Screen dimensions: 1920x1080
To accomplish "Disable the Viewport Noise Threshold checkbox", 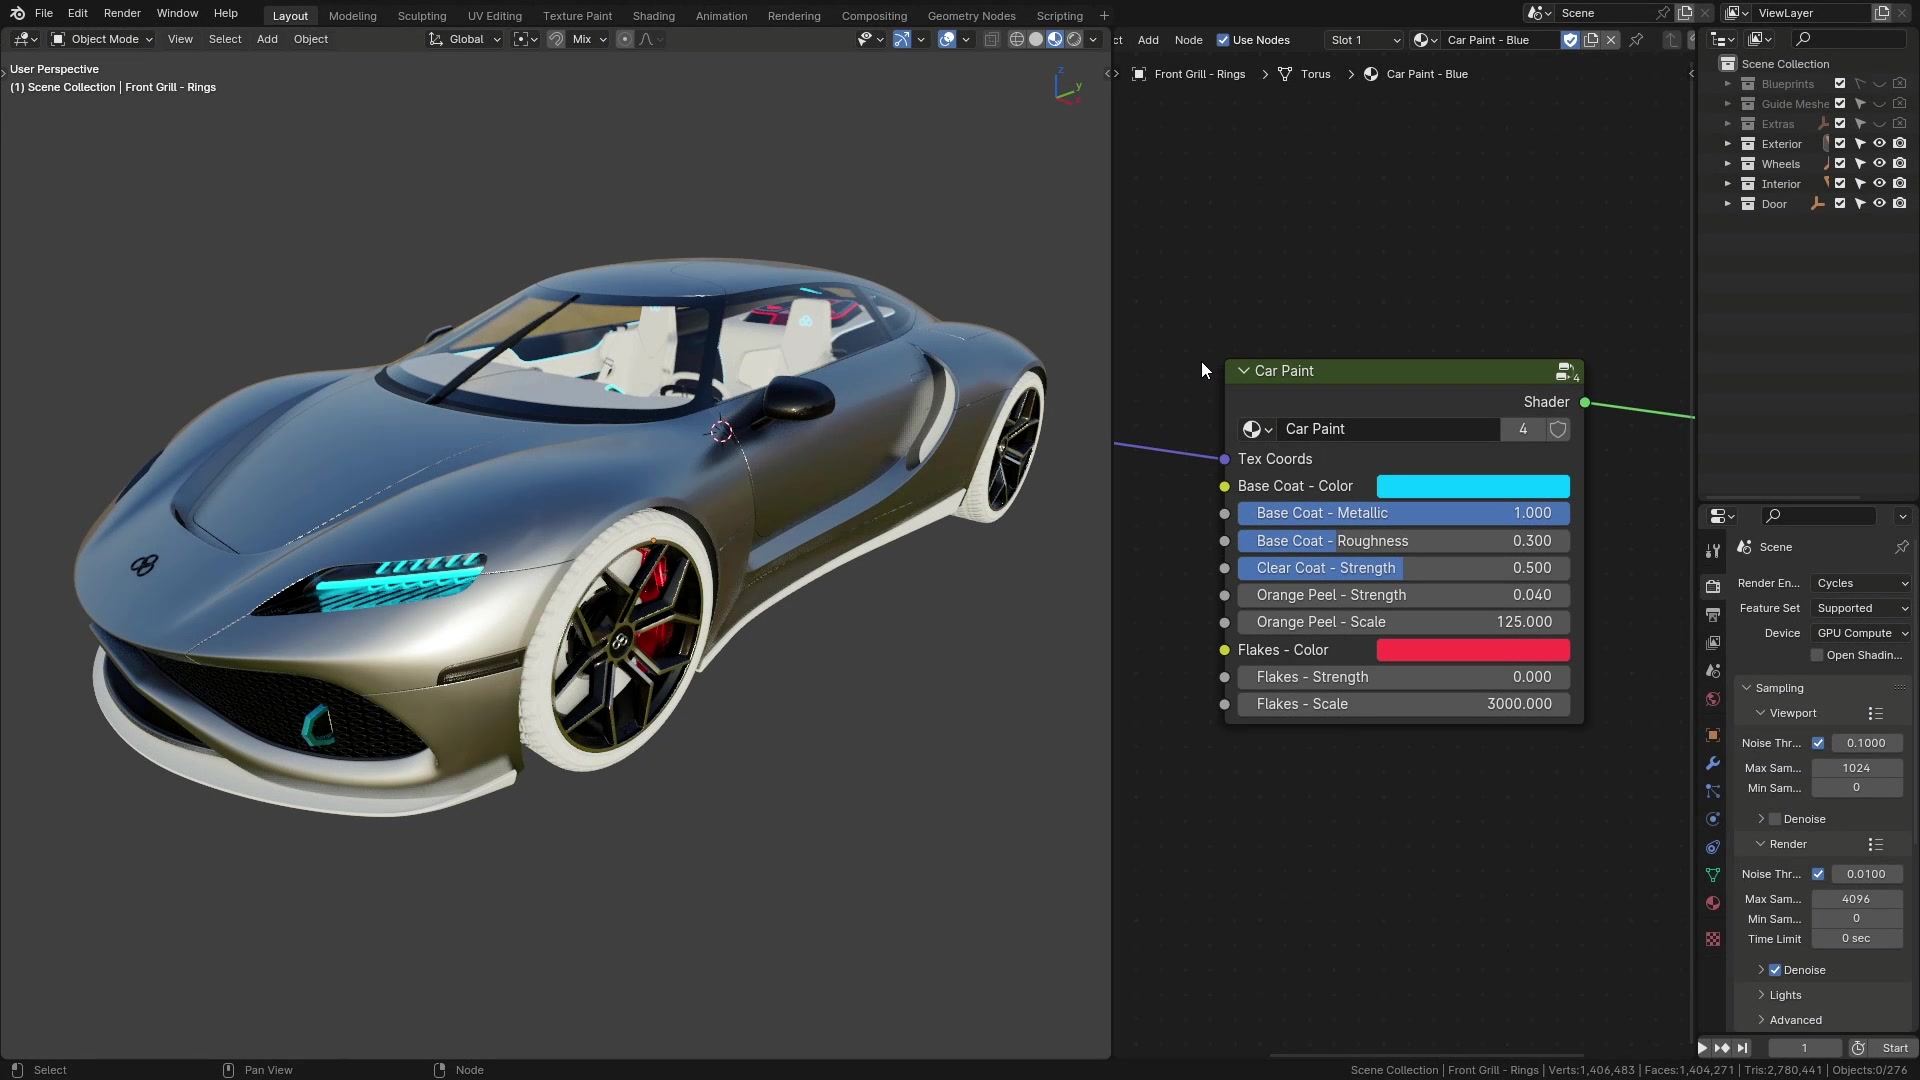I will (x=1818, y=743).
